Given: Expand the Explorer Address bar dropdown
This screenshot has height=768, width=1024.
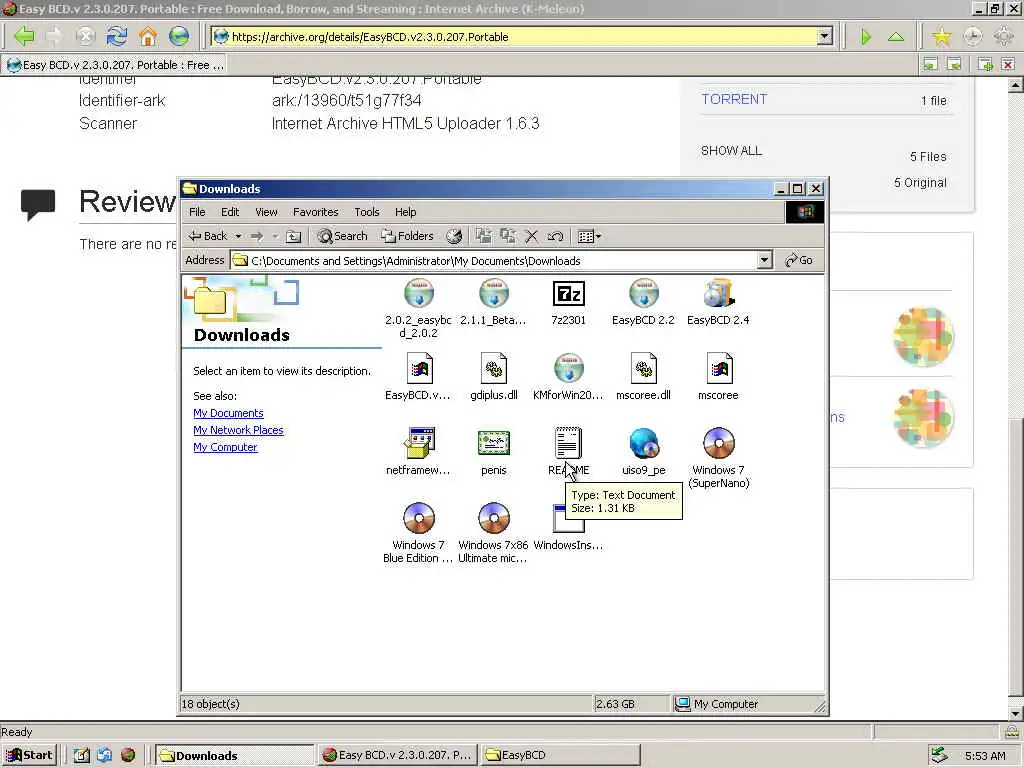Looking at the screenshot, I should [764, 261].
